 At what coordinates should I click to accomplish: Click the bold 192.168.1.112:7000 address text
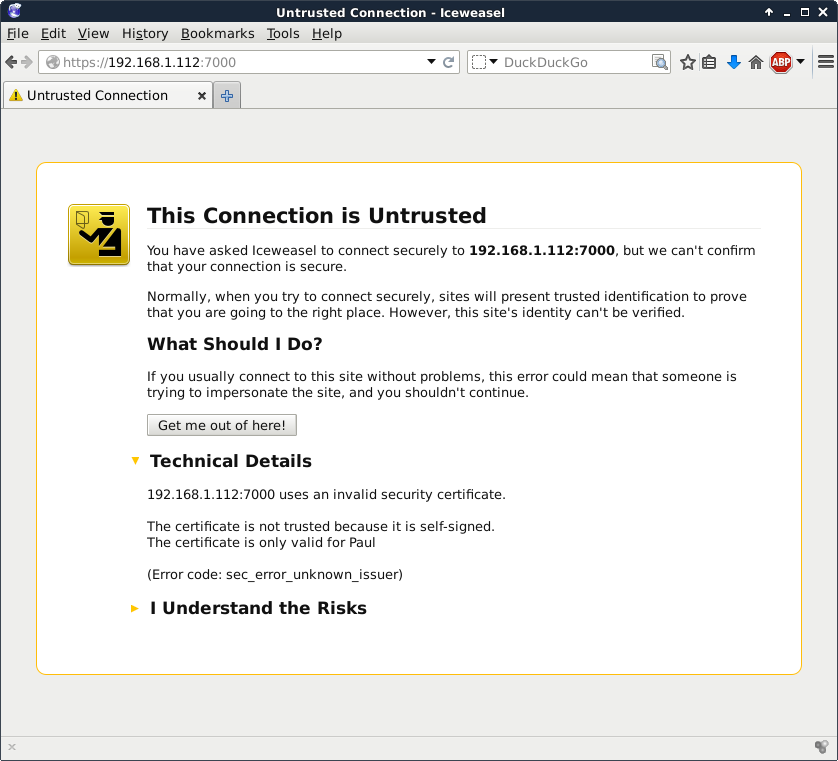[541, 250]
